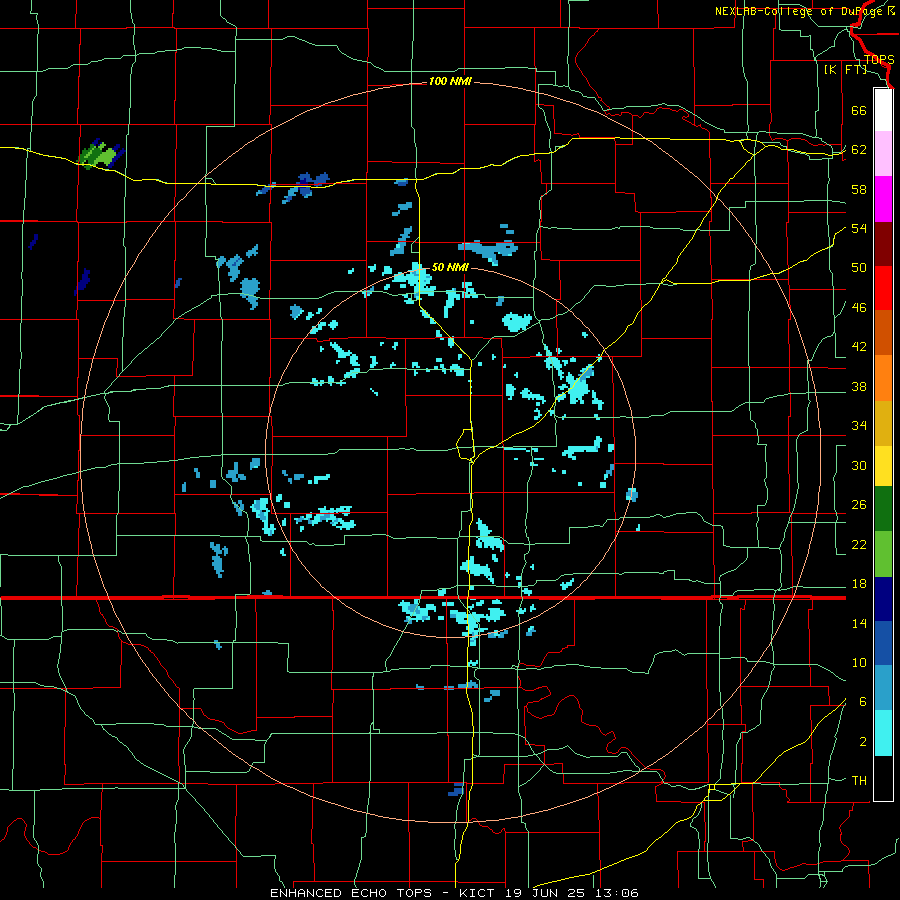
Task: Click the legend value '62'
Action: tap(859, 150)
